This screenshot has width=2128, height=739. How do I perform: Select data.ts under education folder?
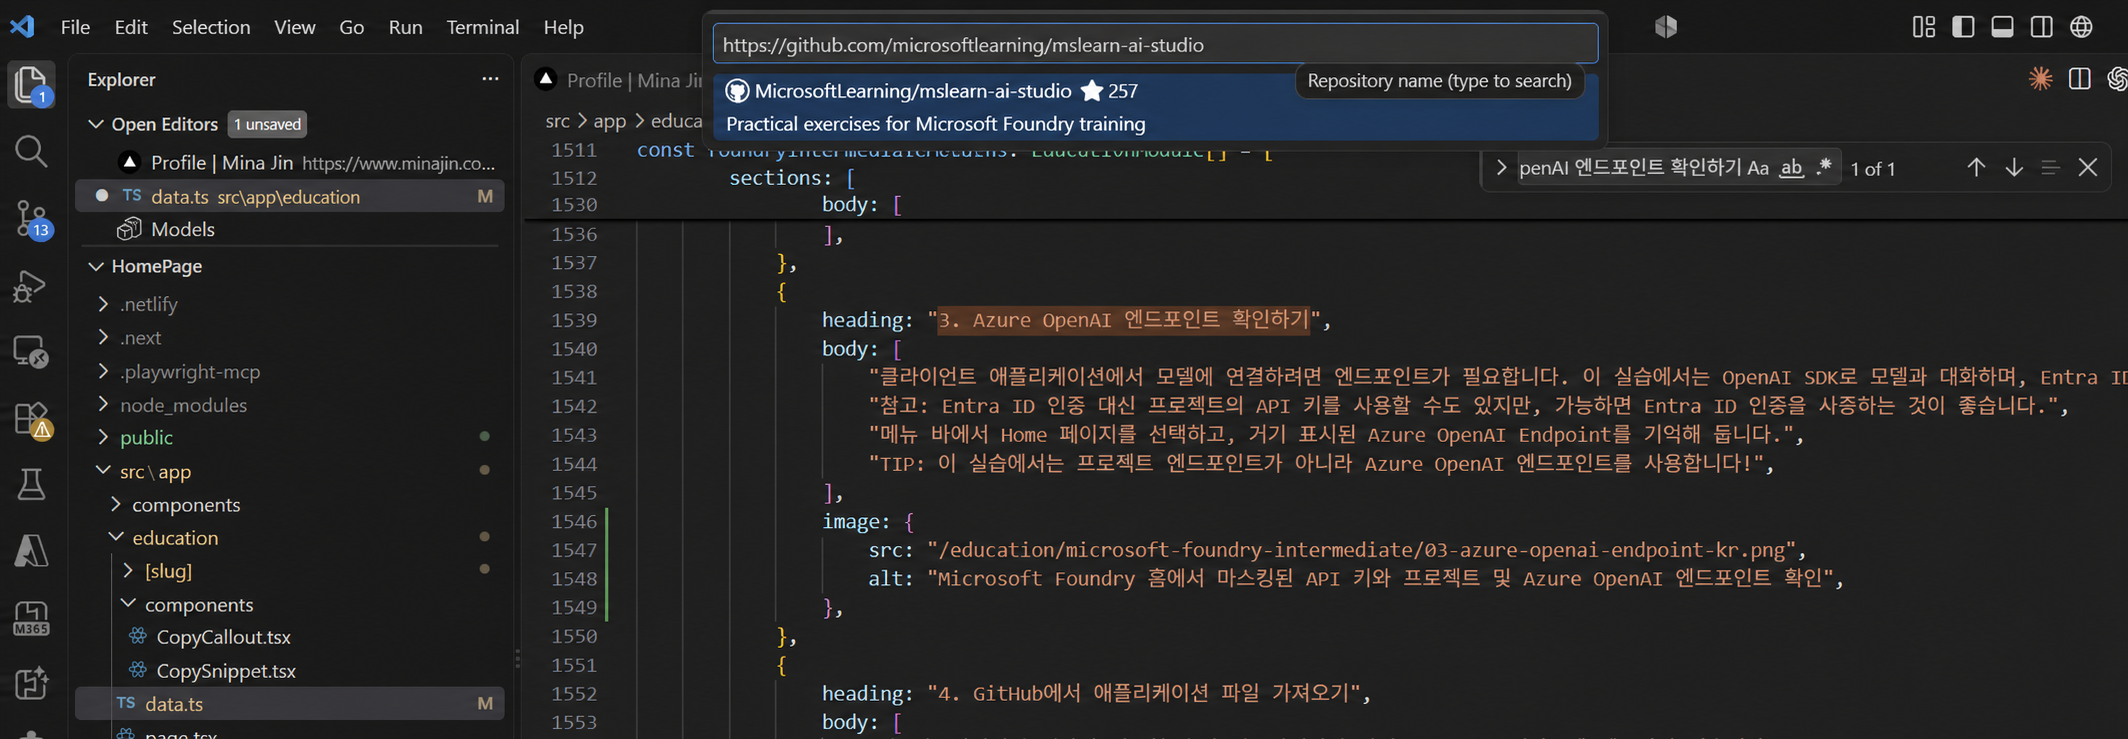289,704
